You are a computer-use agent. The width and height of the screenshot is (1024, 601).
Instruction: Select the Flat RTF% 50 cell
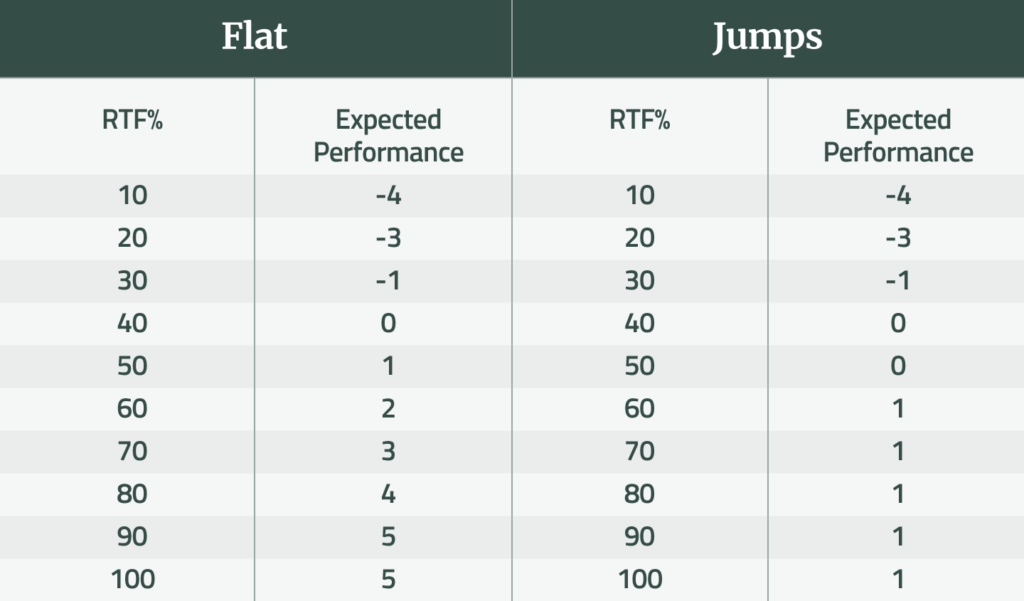coord(132,366)
